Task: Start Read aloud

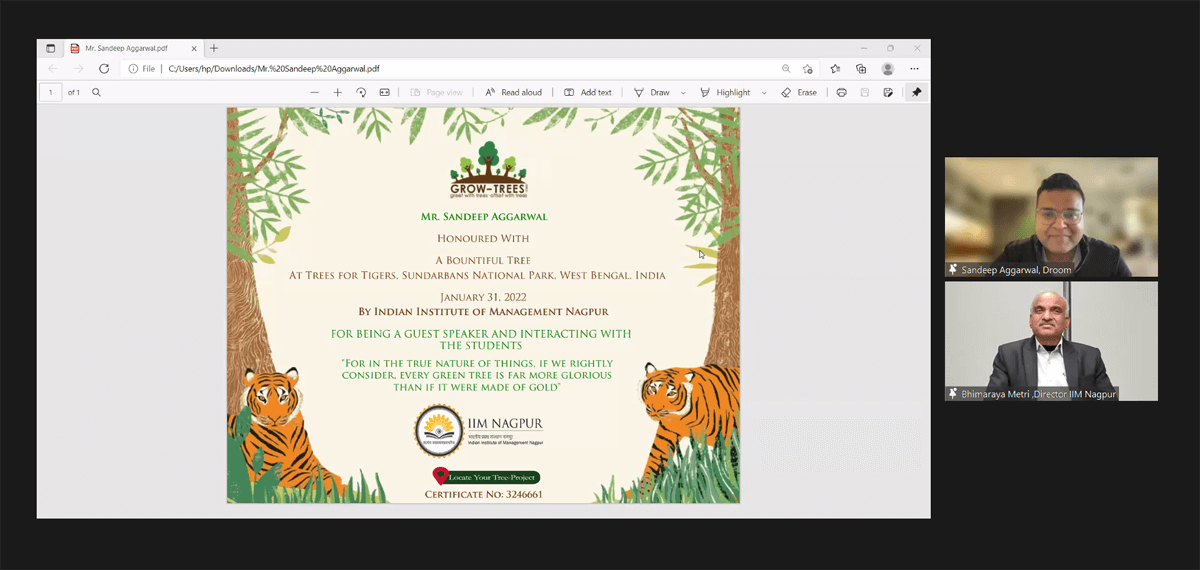Action: (x=513, y=92)
